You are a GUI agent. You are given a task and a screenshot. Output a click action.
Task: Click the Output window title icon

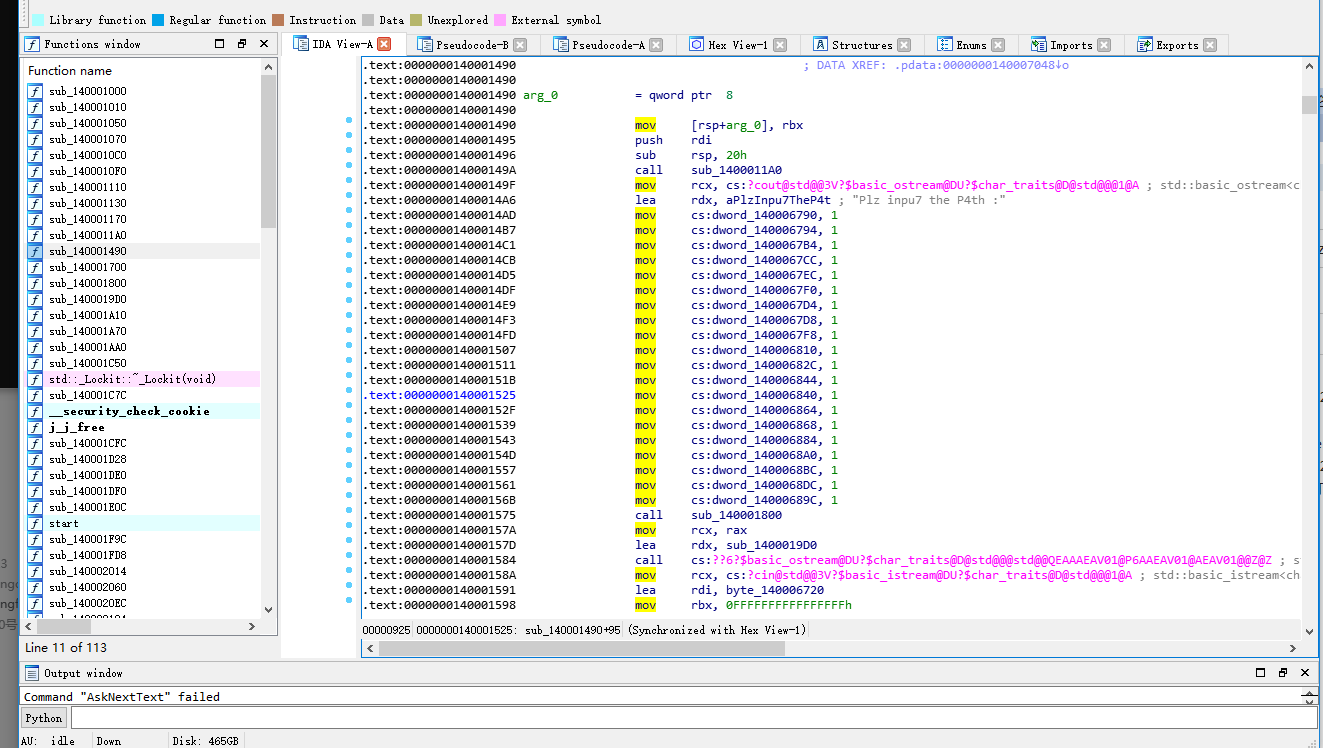tap(32, 673)
